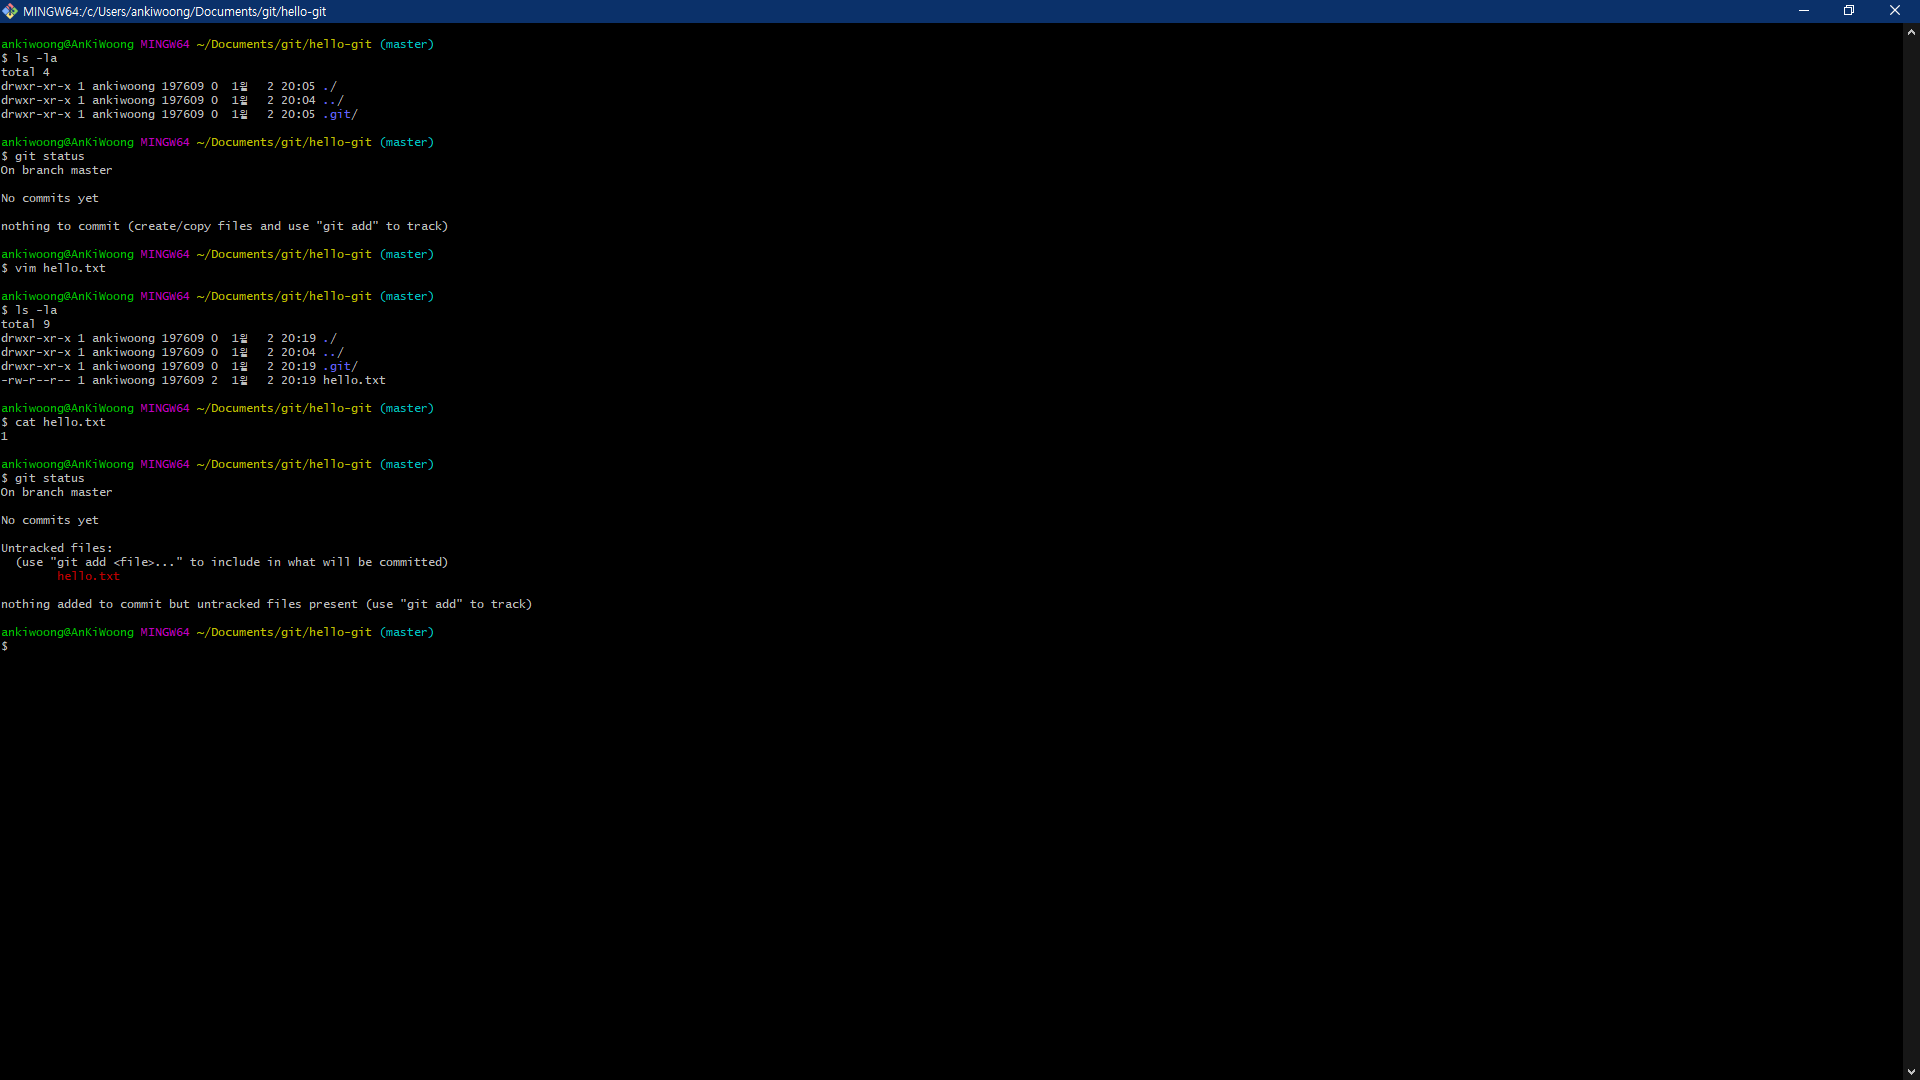
Task: Click hello.txt in the ls -la listing
Action: (x=354, y=381)
